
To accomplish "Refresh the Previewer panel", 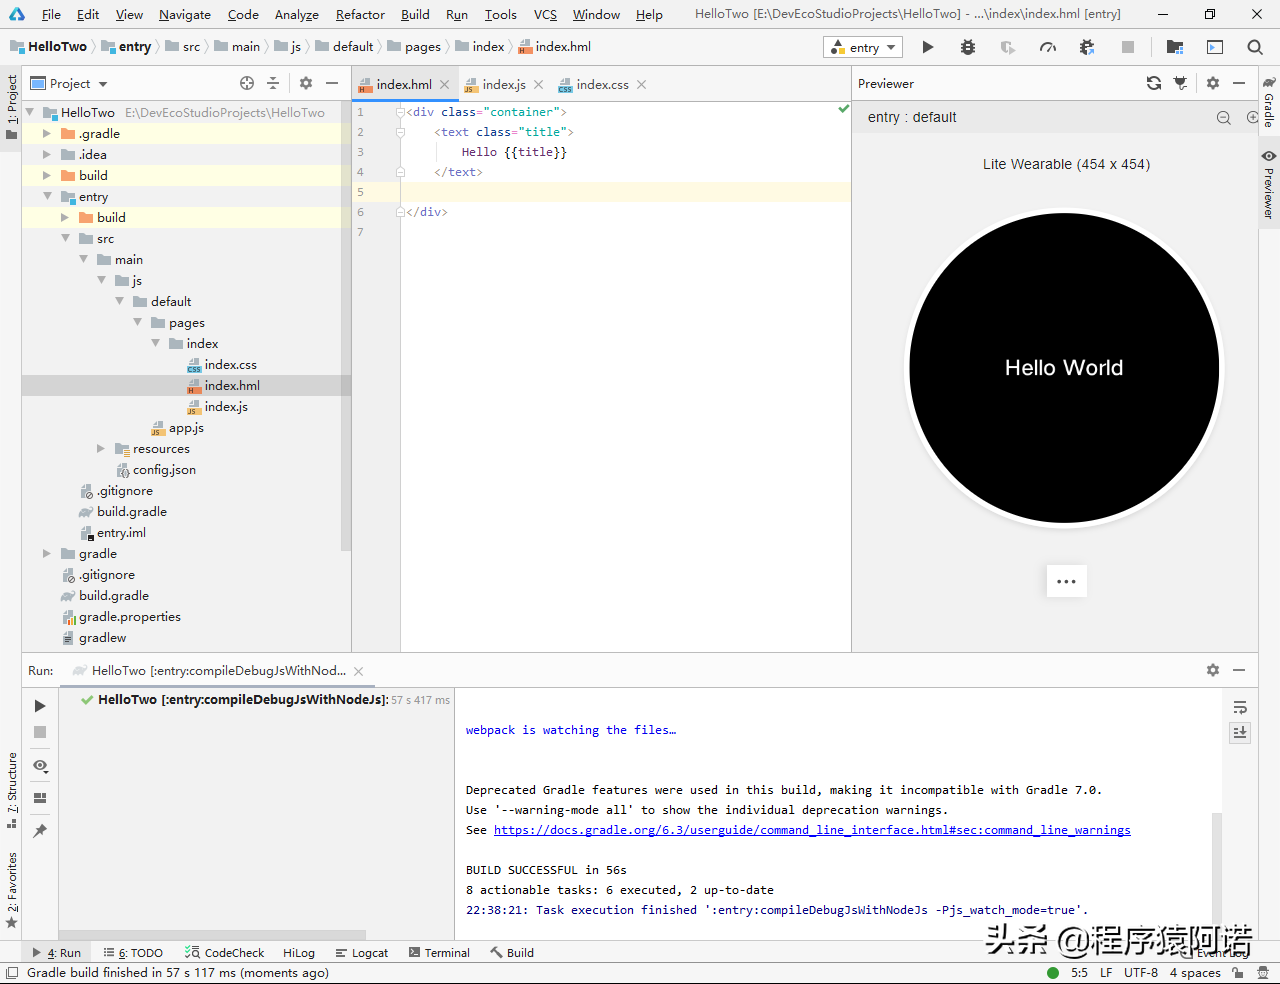I will pyautogui.click(x=1154, y=84).
